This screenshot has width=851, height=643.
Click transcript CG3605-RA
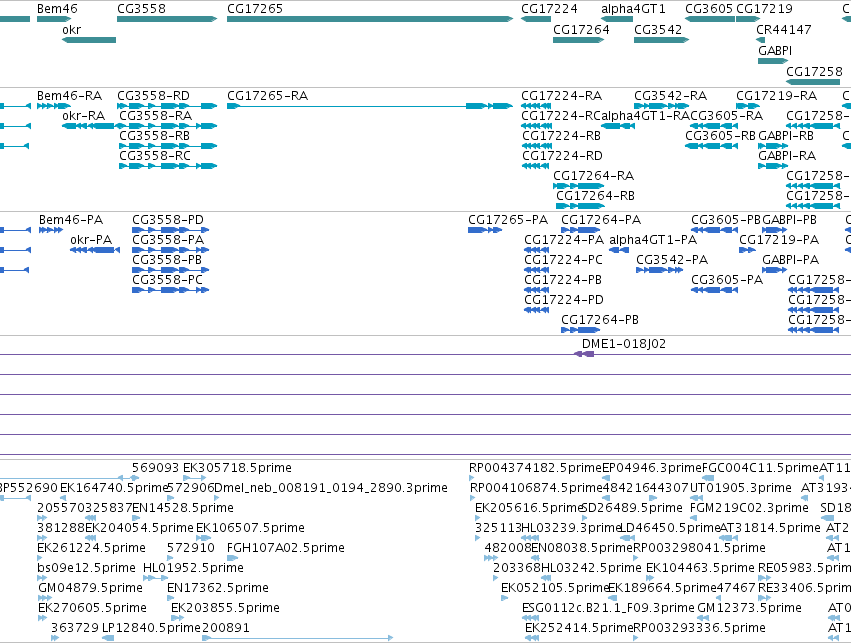click(x=727, y=116)
